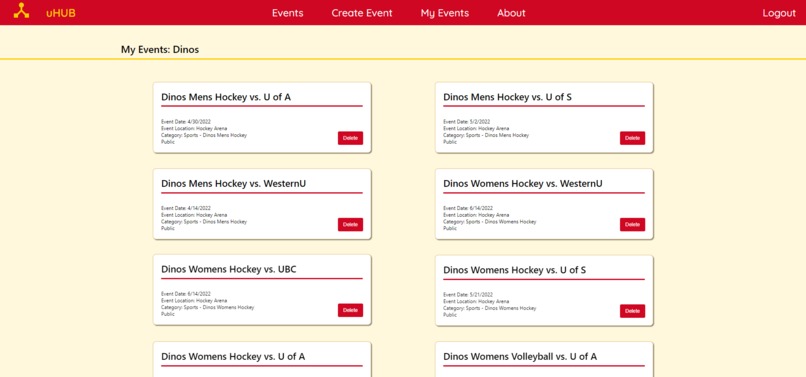Click title Dinos Womens Hockey vs. UBC

[x=229, y=269]
